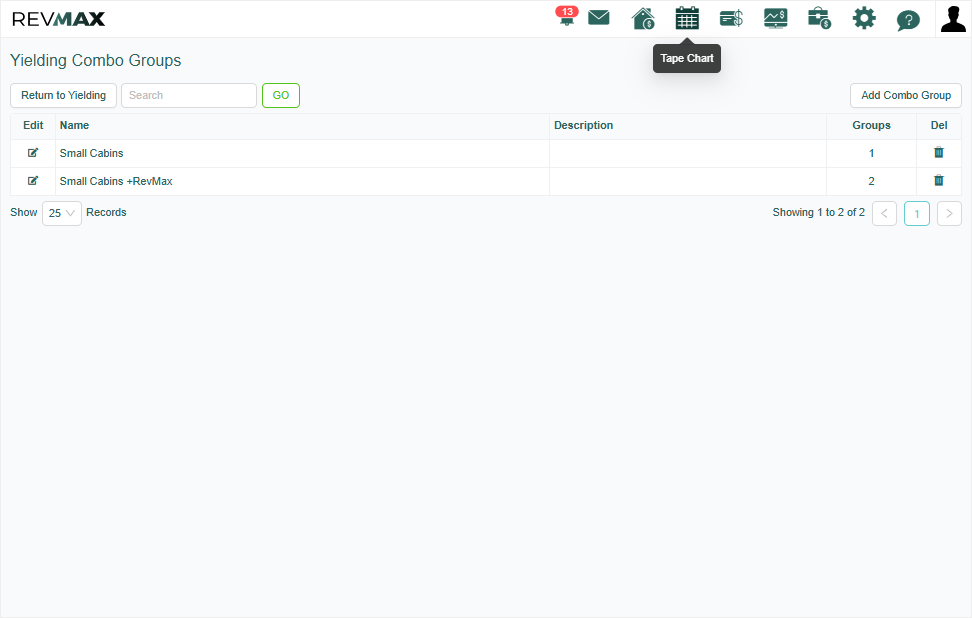972x618 pixels.
Task: Open the notifications bell with 13 badge
Action: click(x=567, y=17)
